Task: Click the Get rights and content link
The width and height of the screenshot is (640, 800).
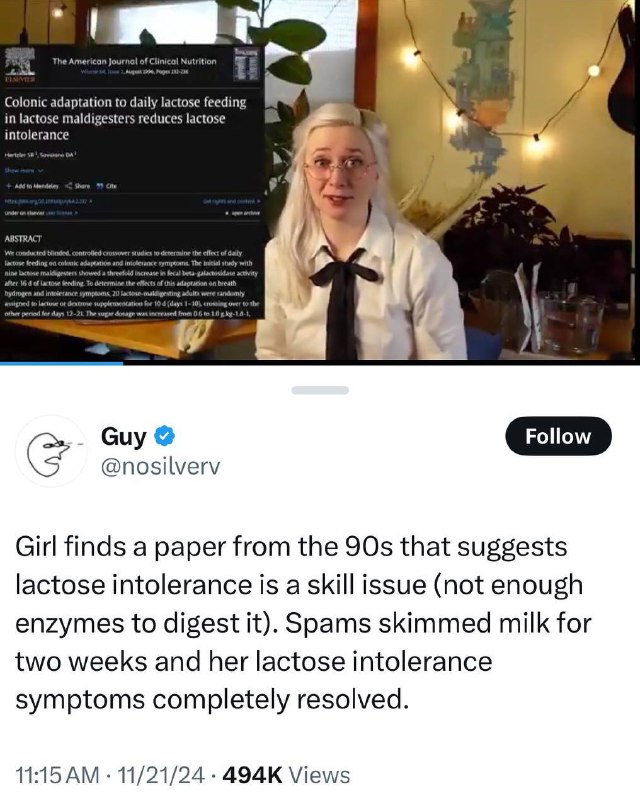Action: click(x=232, y=202)
